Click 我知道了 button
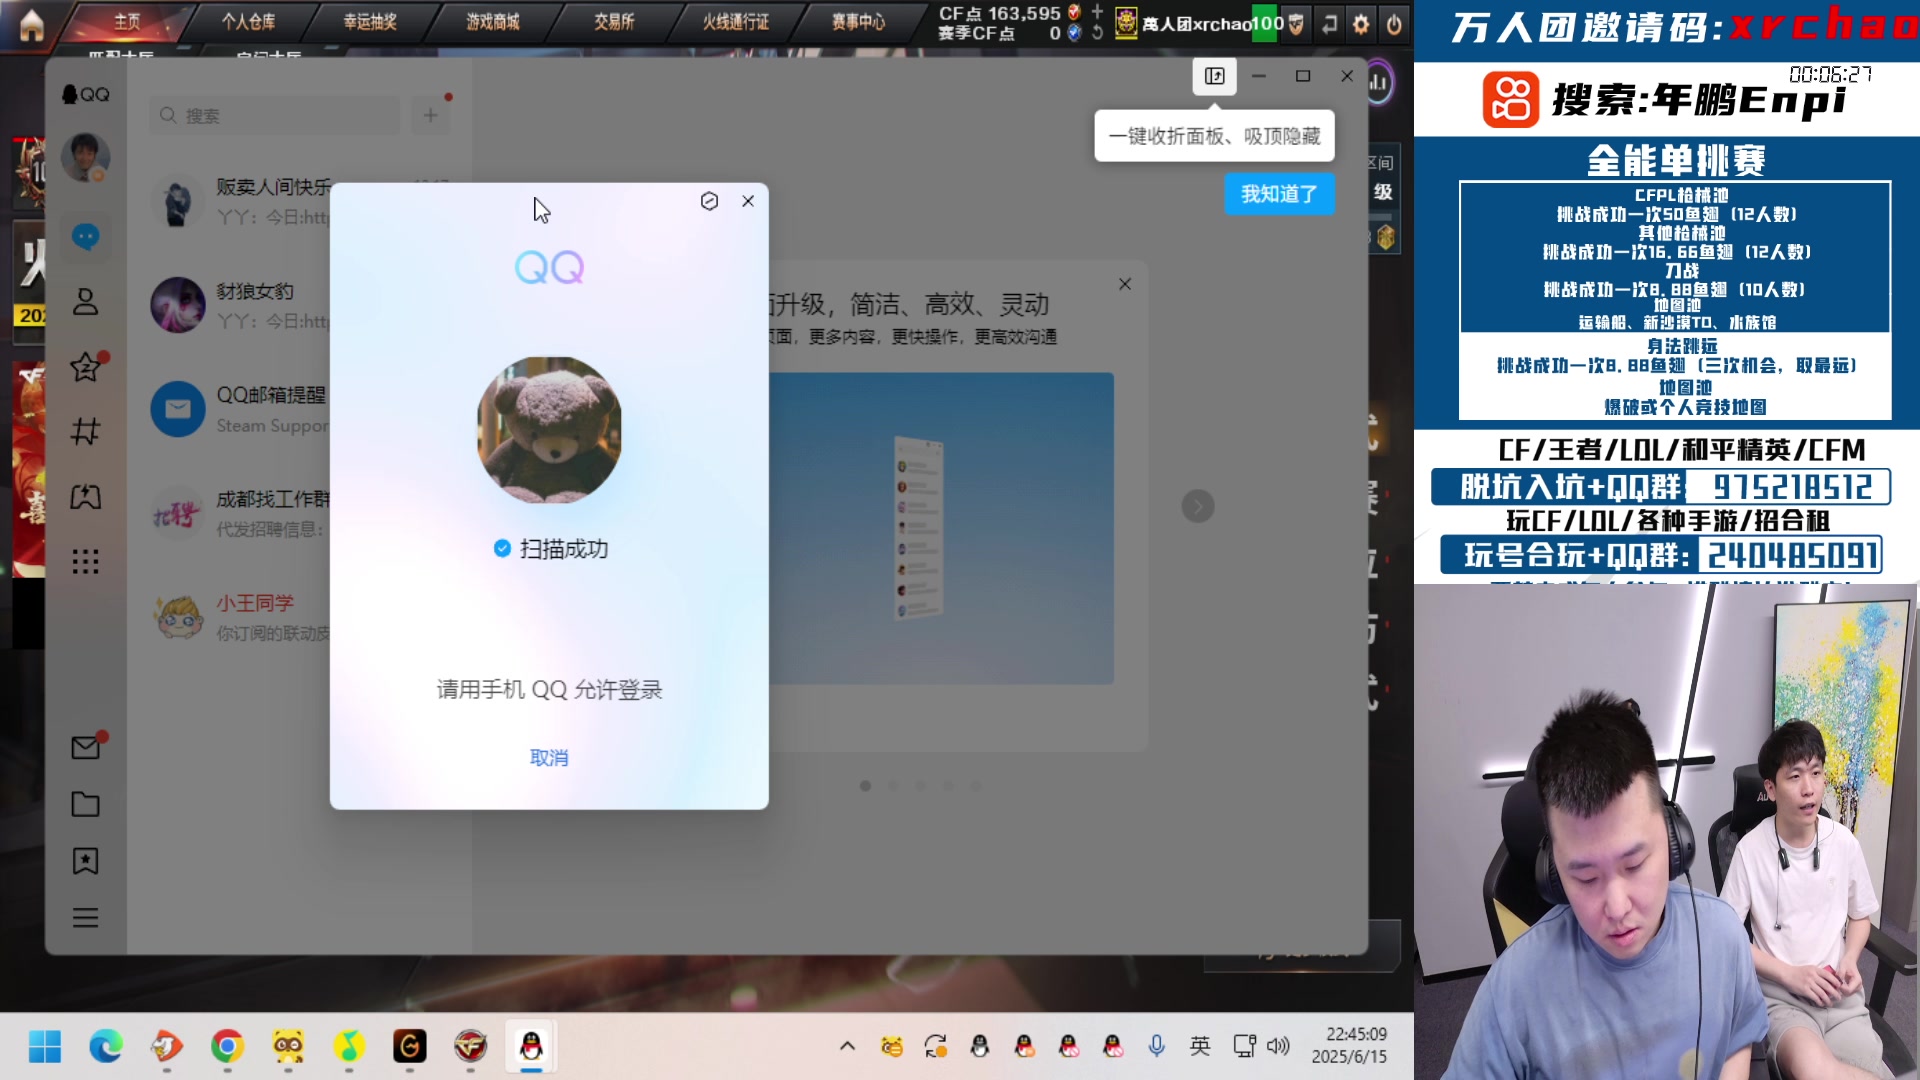The image size is (1920, 1080). point(1279,194)
